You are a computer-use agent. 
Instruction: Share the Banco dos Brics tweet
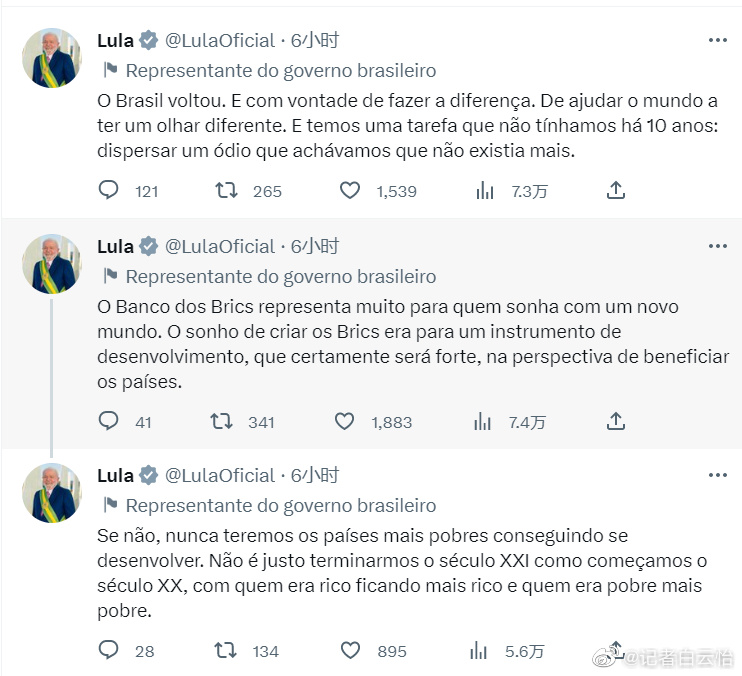coord(617,421)
